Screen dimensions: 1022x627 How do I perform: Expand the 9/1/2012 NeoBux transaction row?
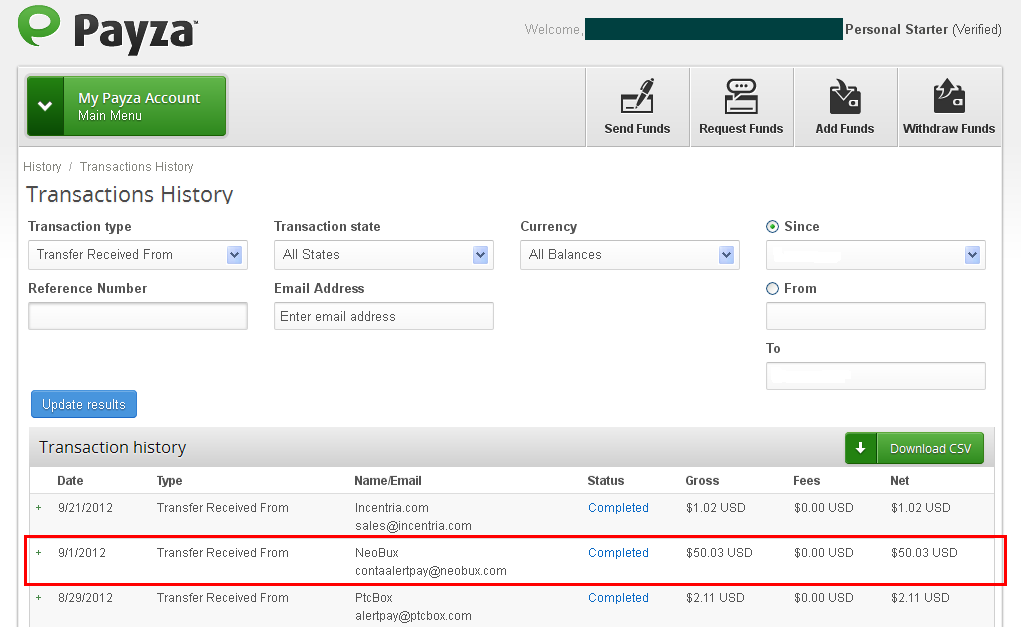(38, 553)
